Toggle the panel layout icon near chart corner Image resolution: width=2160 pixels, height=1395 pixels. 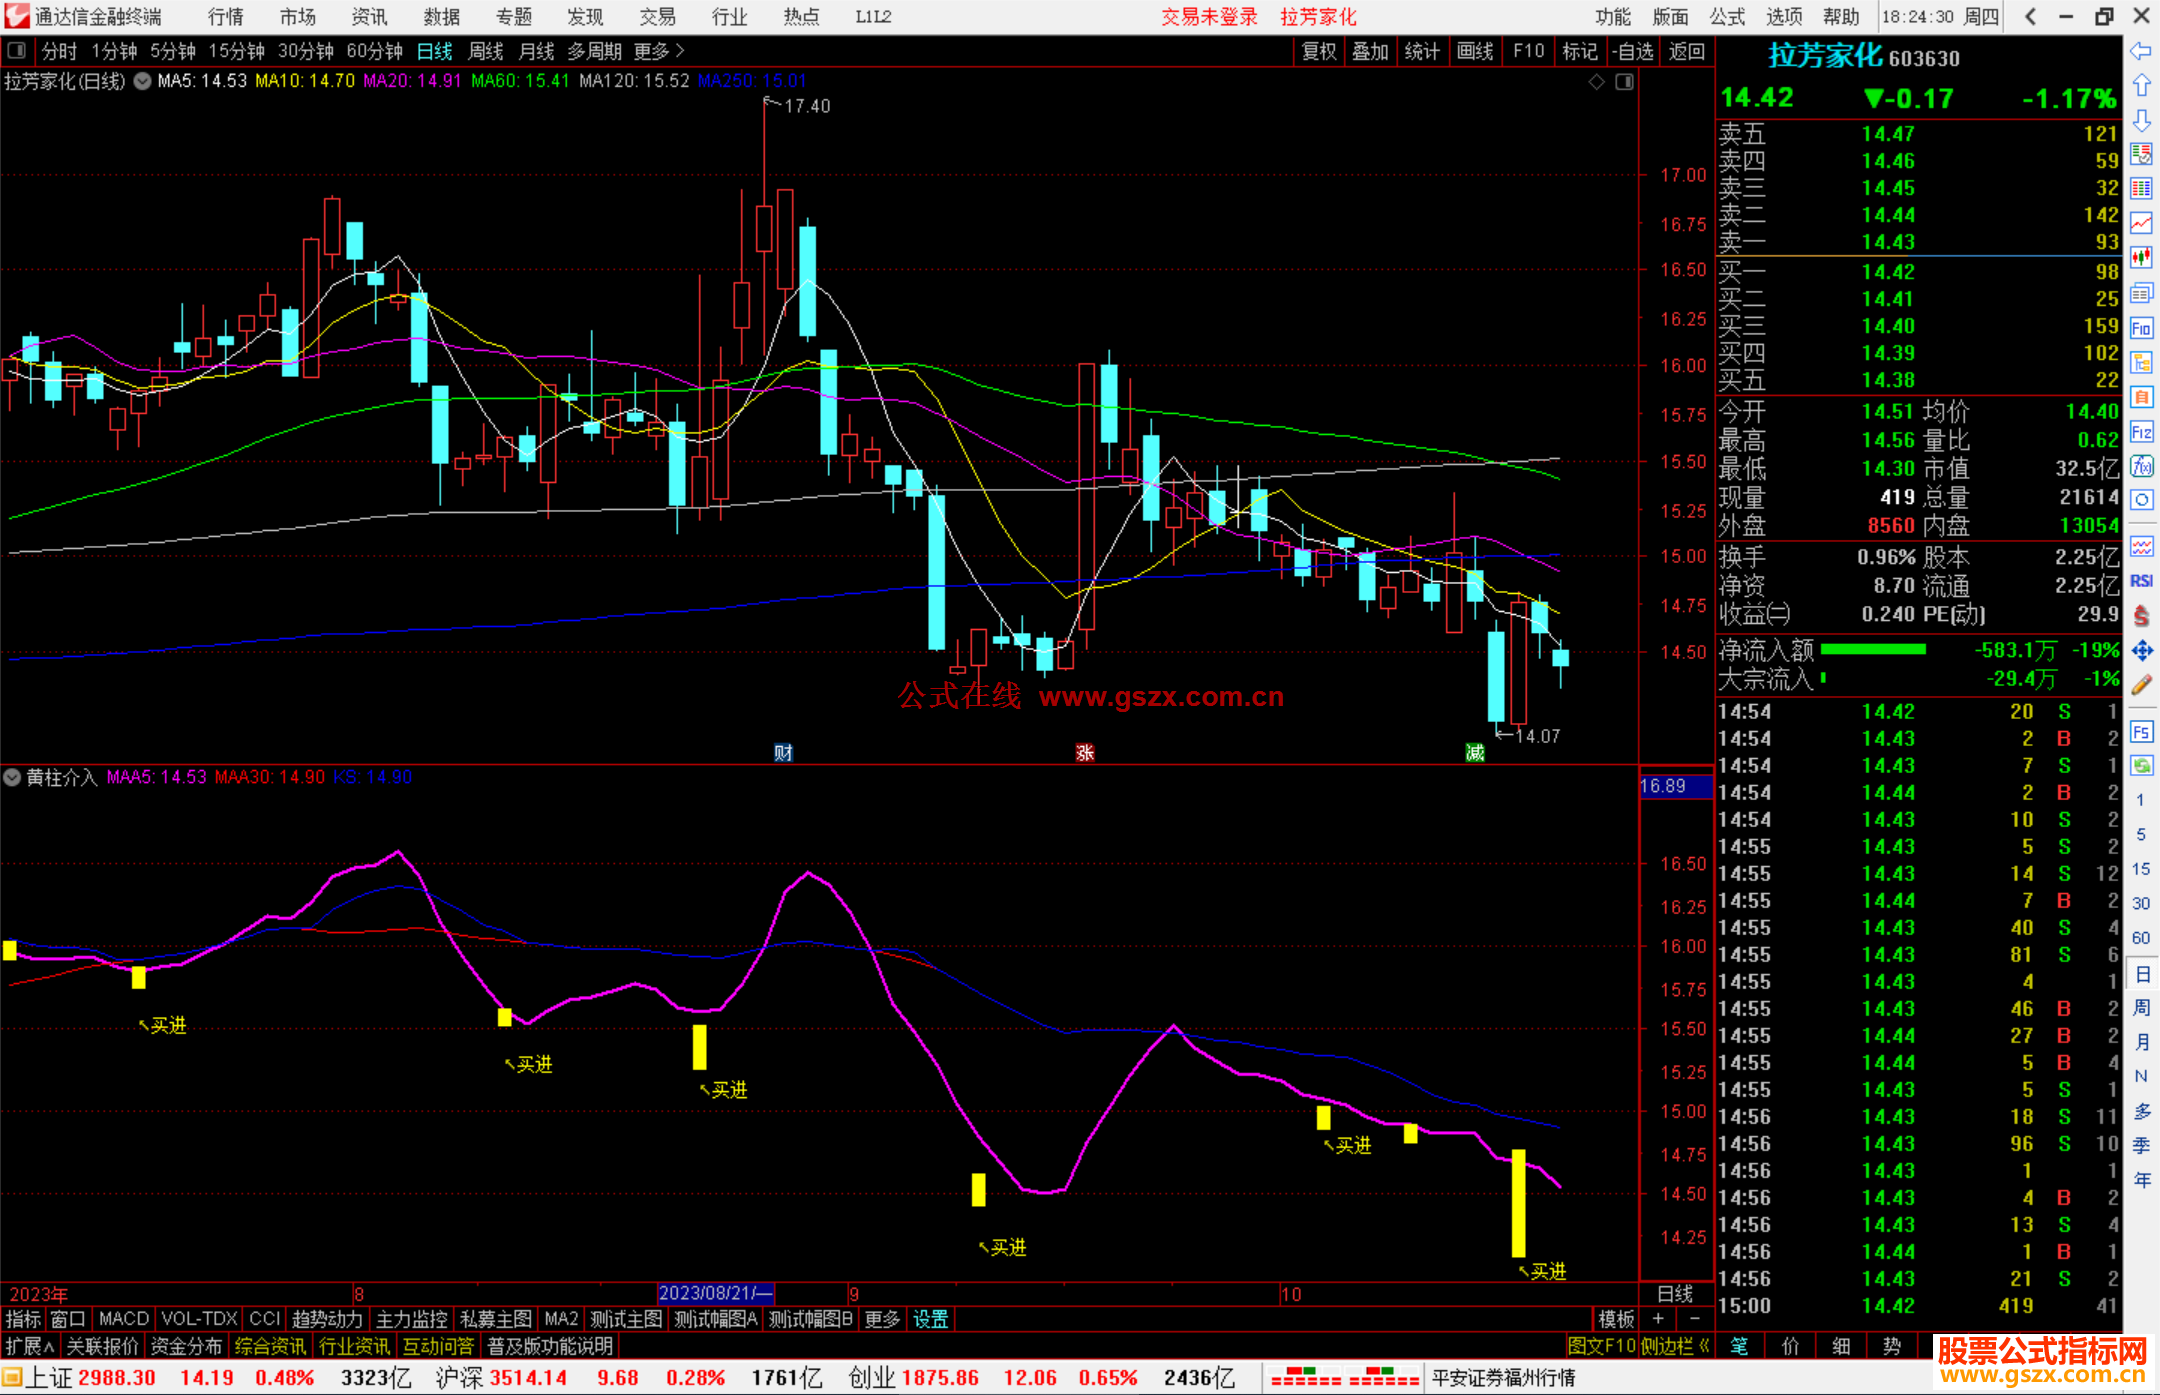[x=1624, y=82]
